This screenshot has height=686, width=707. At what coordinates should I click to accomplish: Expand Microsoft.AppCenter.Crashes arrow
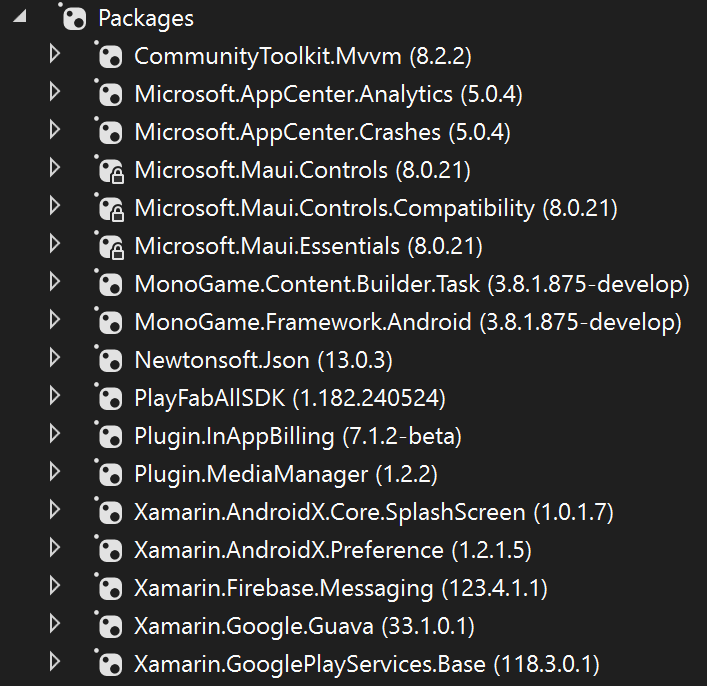(x=55, y=130)
